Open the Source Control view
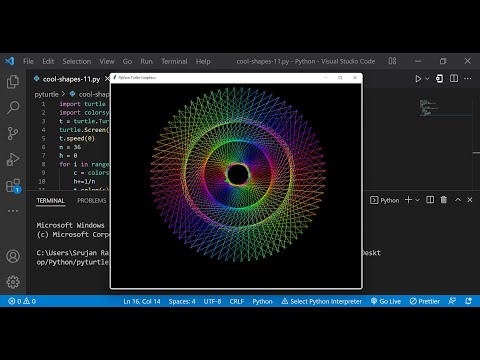The width and height of the screenshot is (480, 360). click(x=13, y=133)
